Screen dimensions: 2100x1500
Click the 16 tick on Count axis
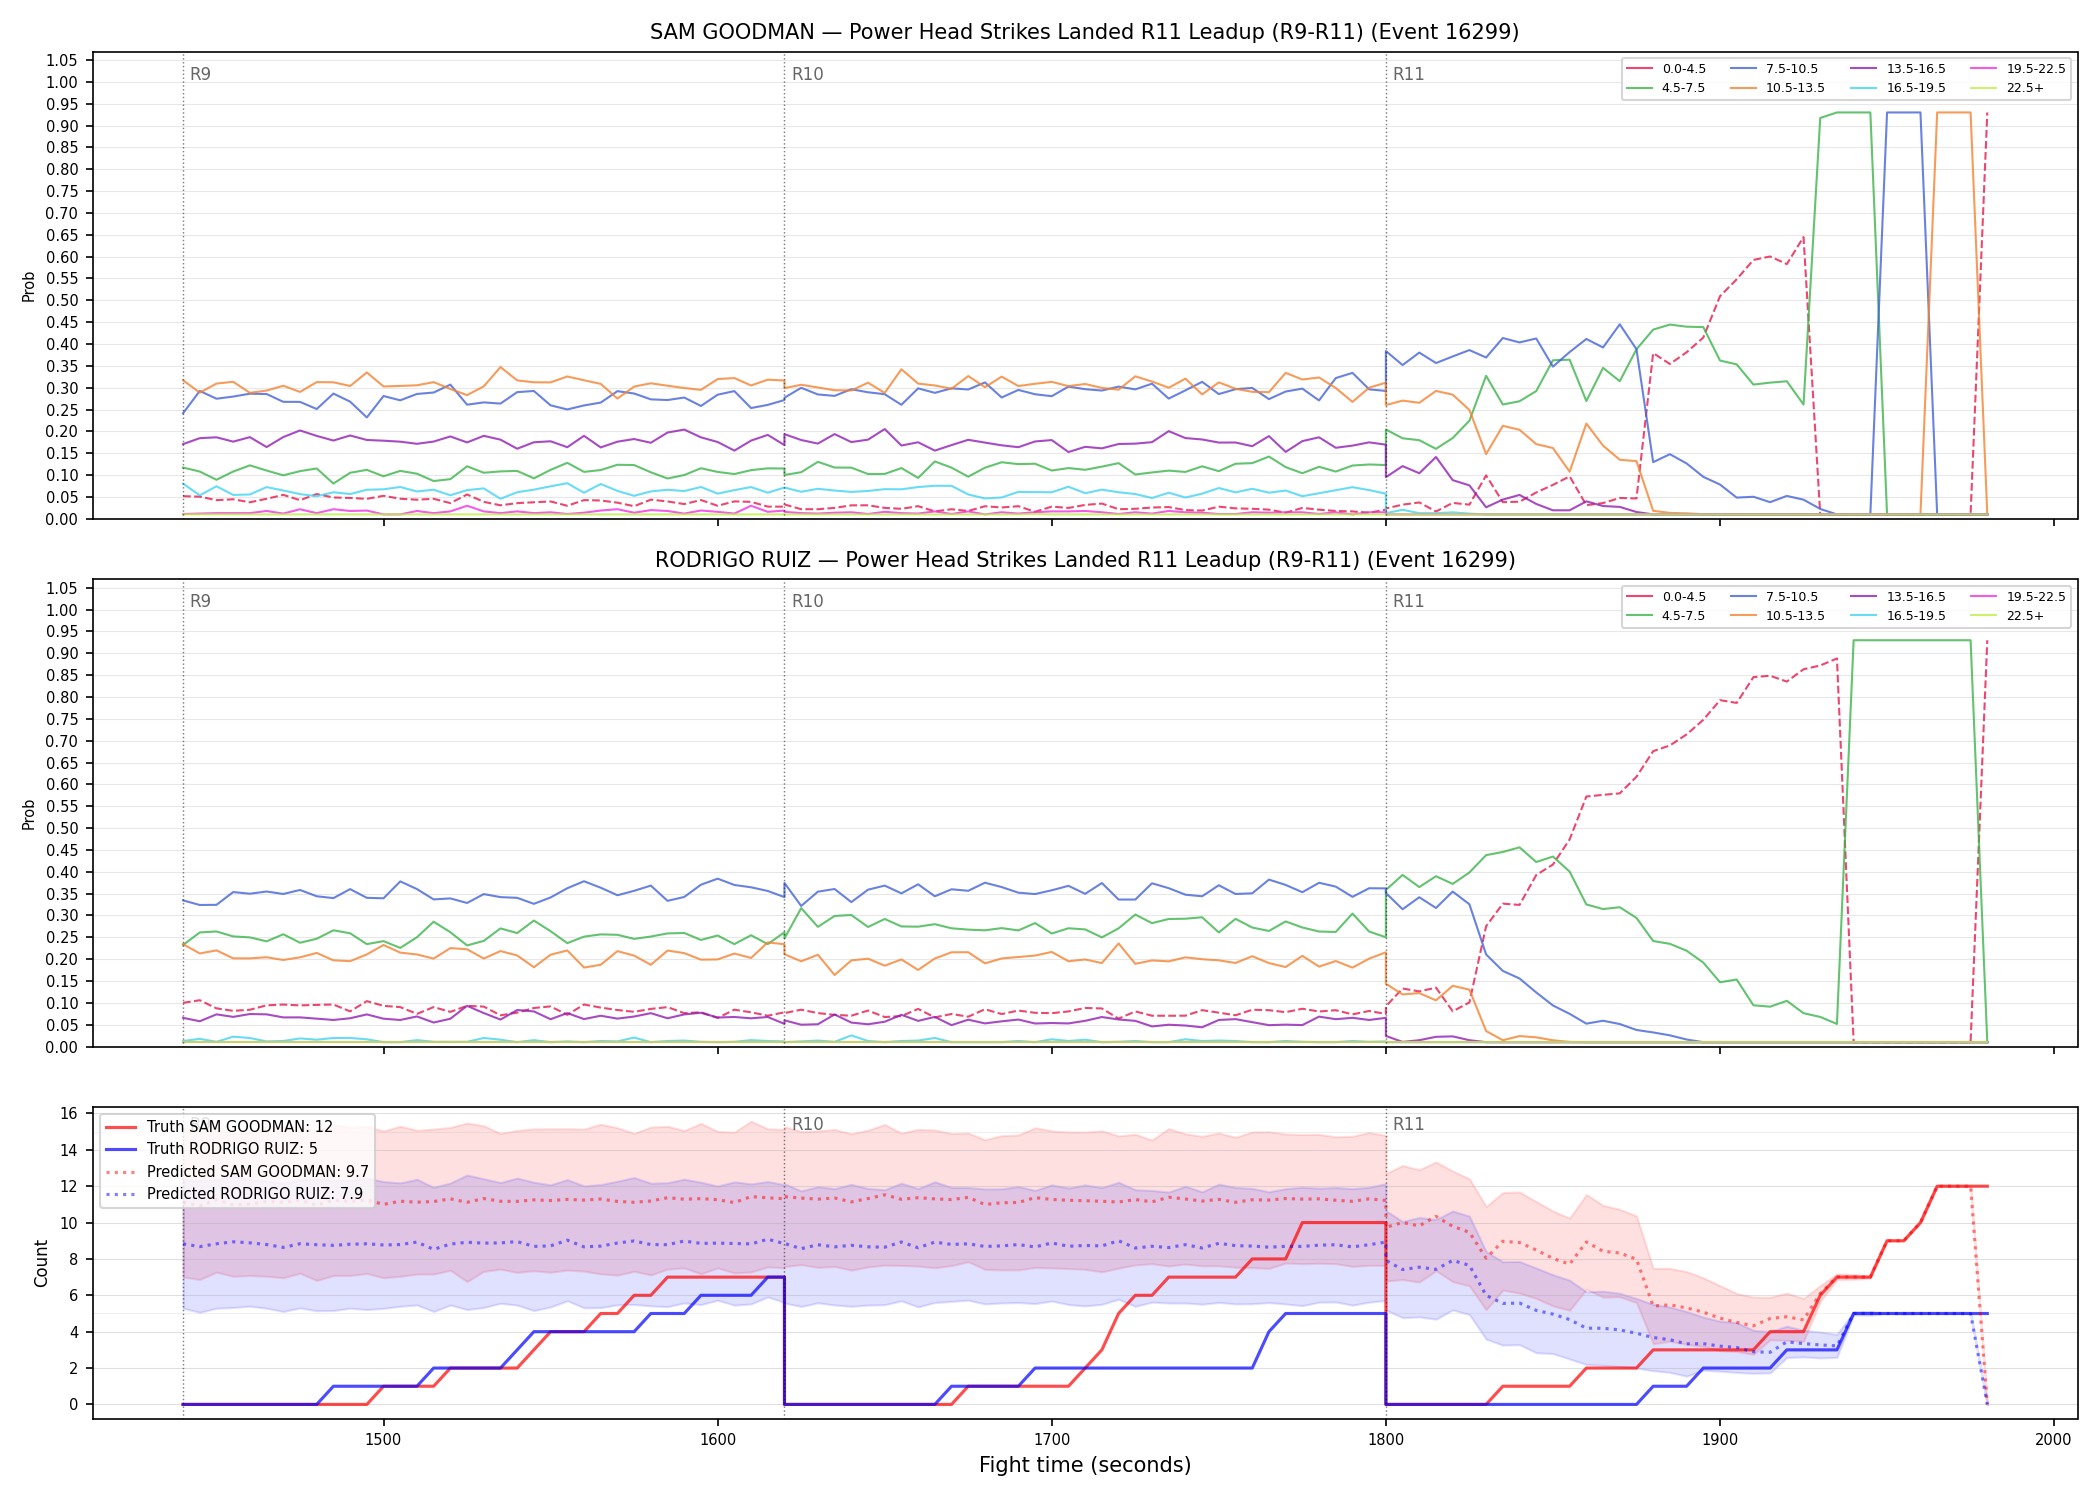click(69, 1114)
